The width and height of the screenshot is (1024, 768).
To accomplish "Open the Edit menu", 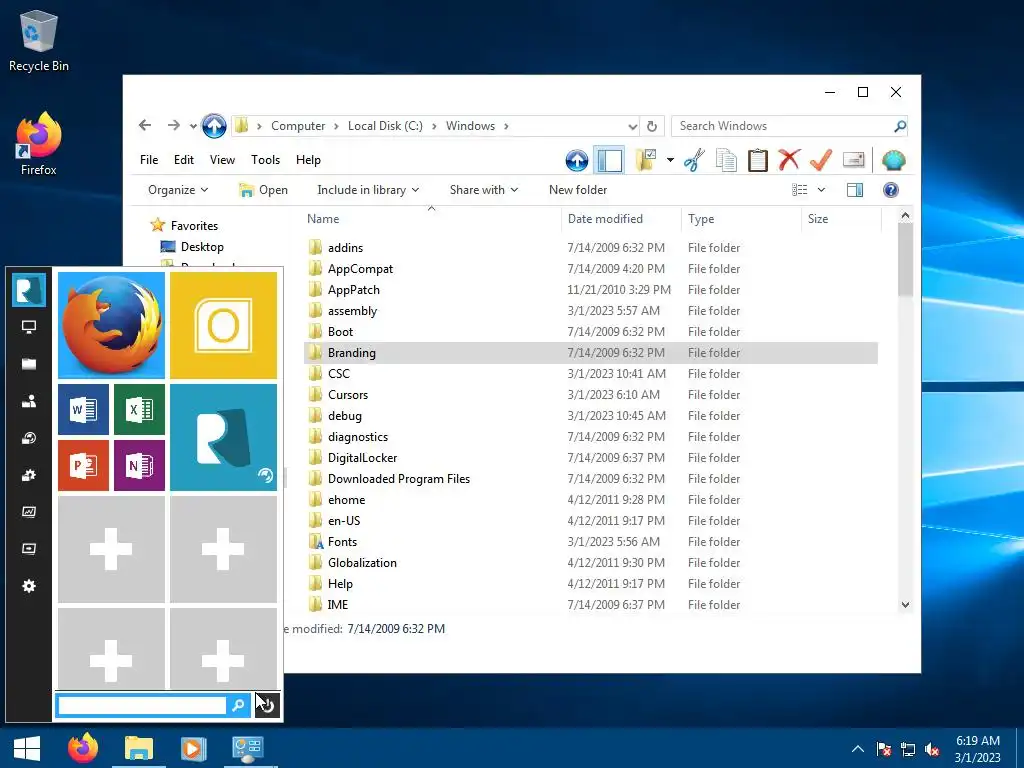I will click(x=184, y=160).
